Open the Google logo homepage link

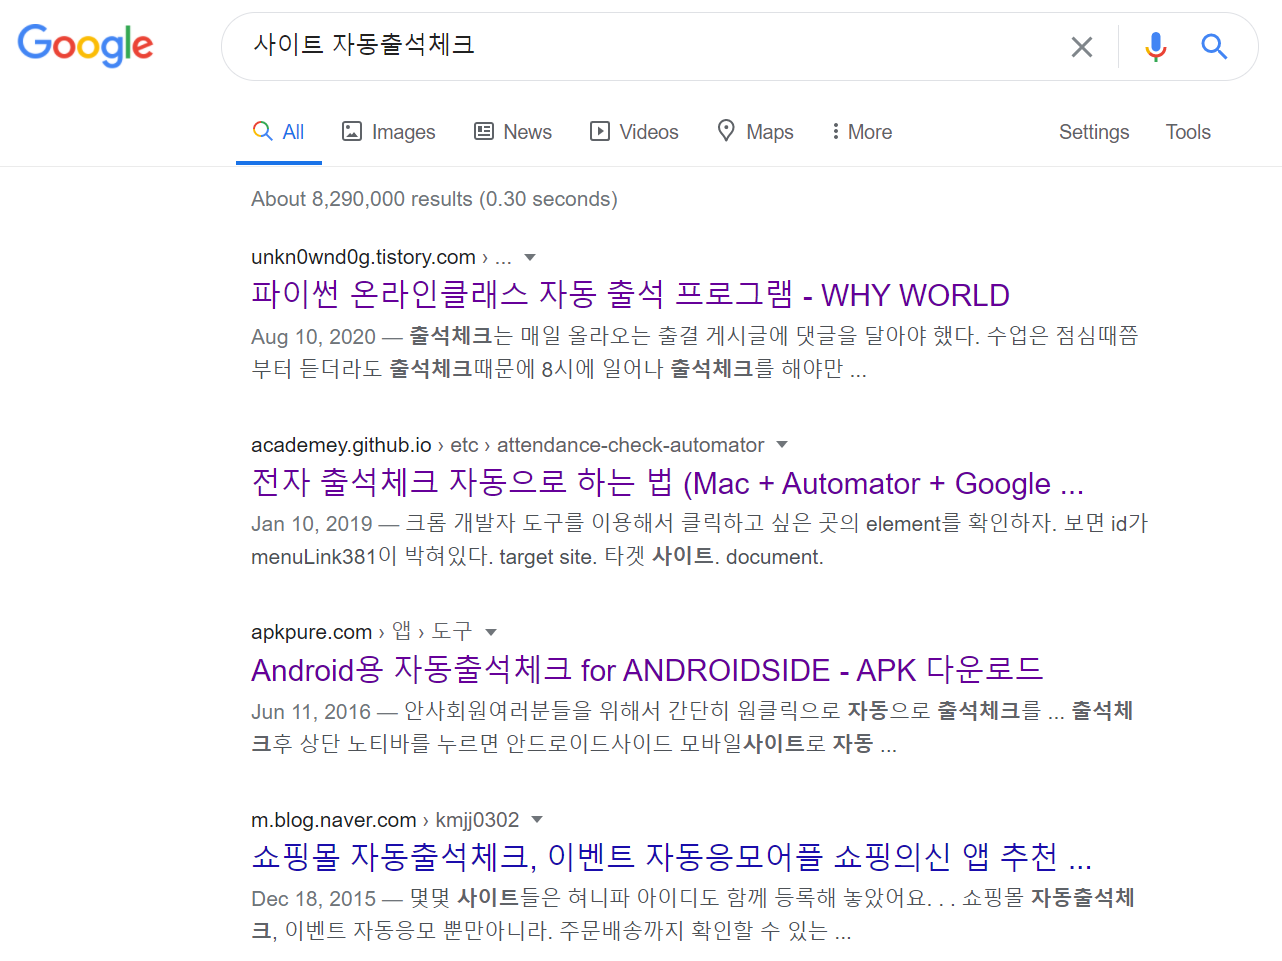[x=85, y=45]
